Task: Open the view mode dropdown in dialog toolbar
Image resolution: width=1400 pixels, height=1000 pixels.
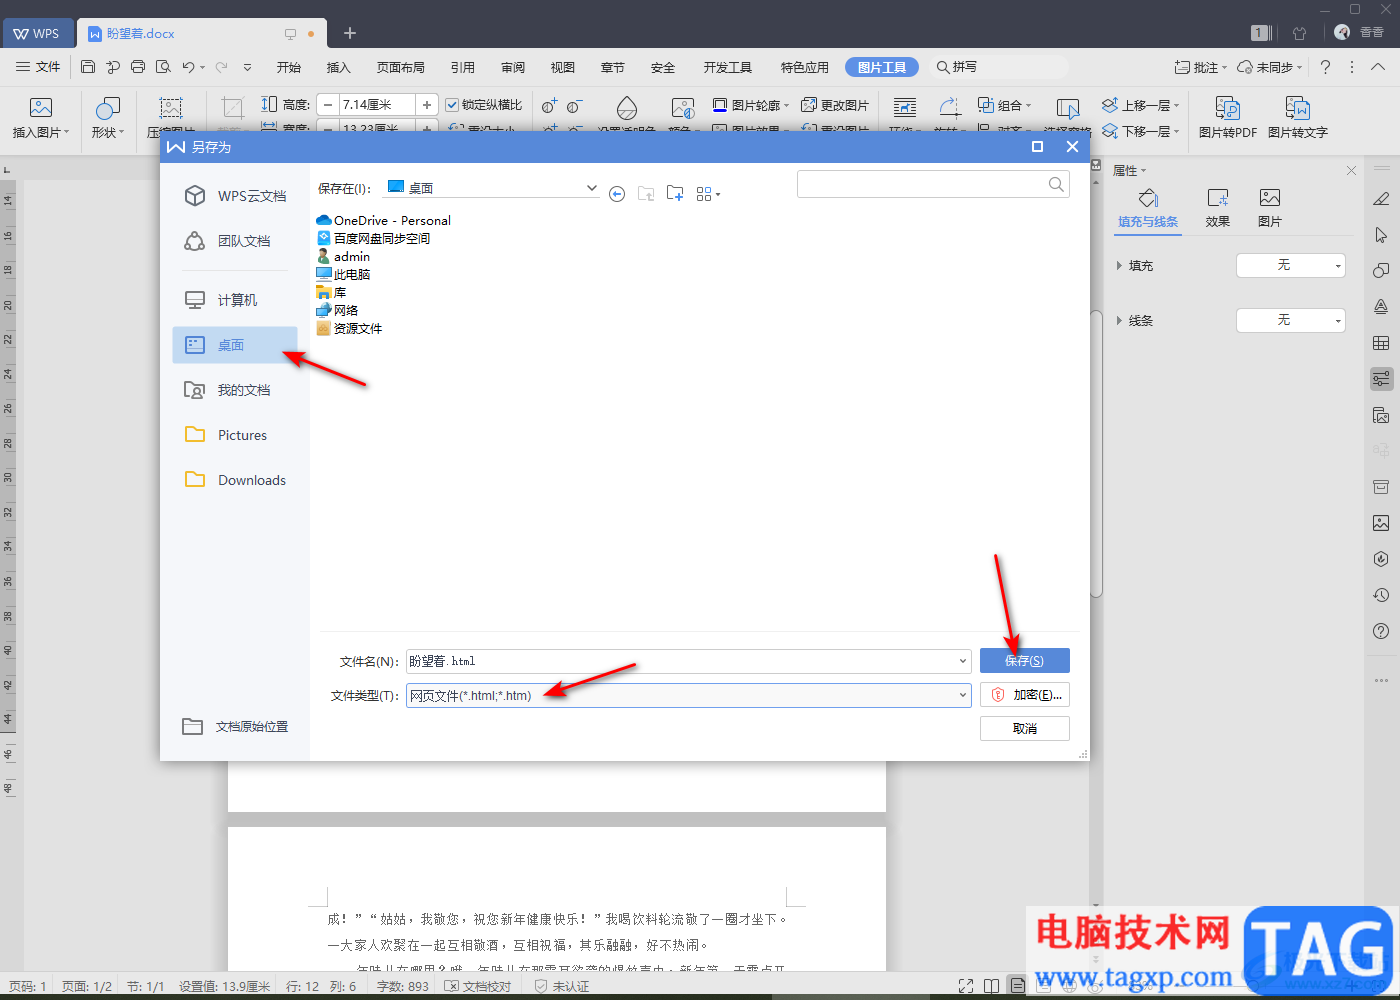Action: tap(708, 194)
